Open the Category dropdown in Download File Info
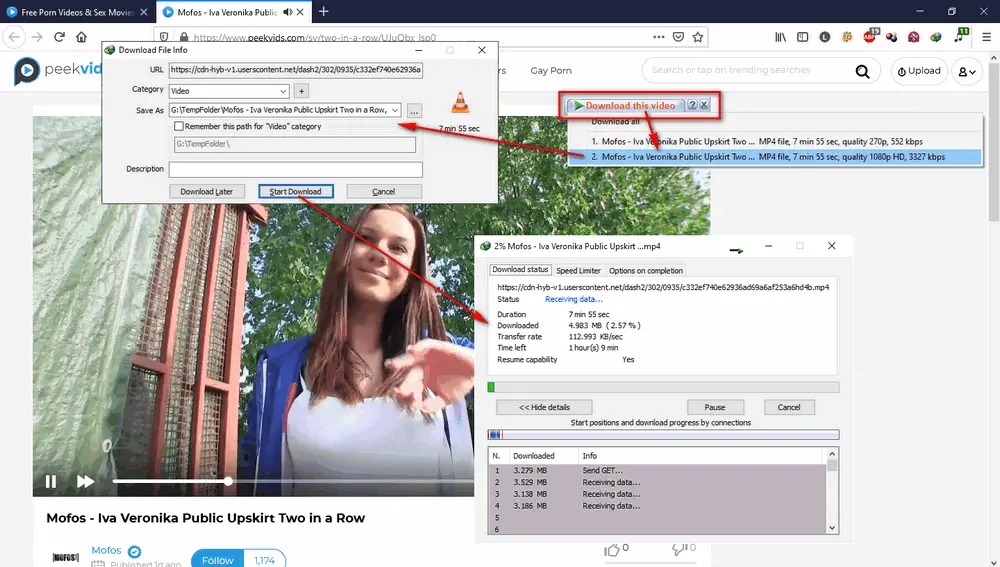 (x=229, y=91)
